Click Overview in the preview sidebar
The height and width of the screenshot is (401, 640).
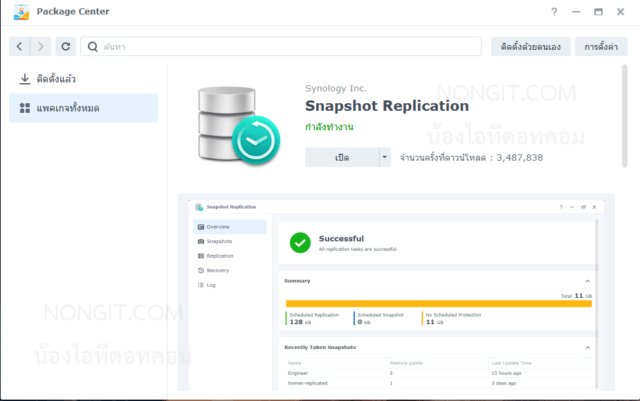(x=230, y=227)
